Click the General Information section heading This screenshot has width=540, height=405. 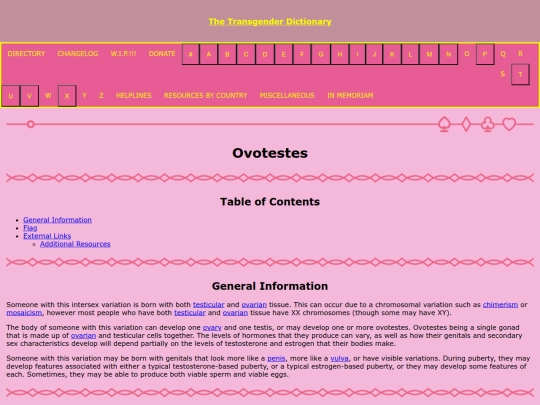point(270,286)
